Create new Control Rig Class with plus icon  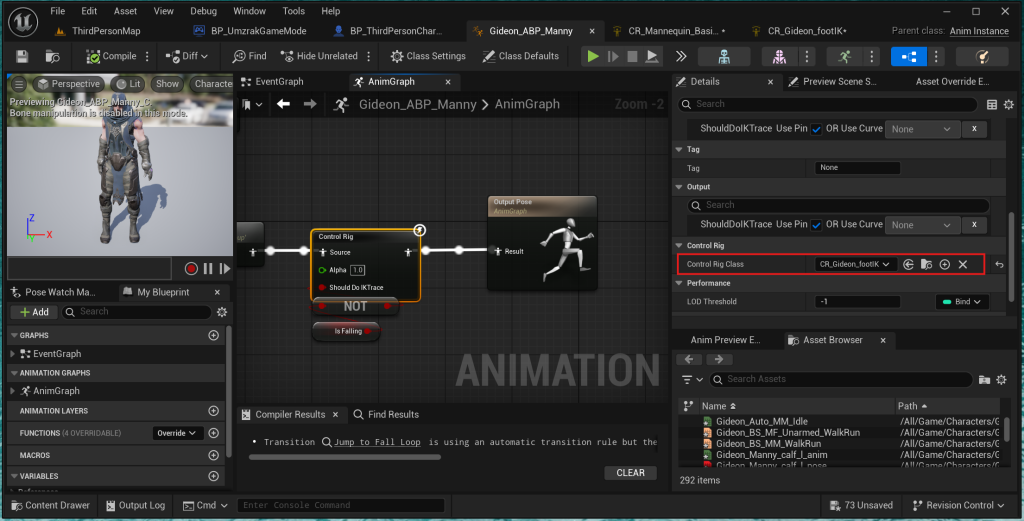point(944,264)
